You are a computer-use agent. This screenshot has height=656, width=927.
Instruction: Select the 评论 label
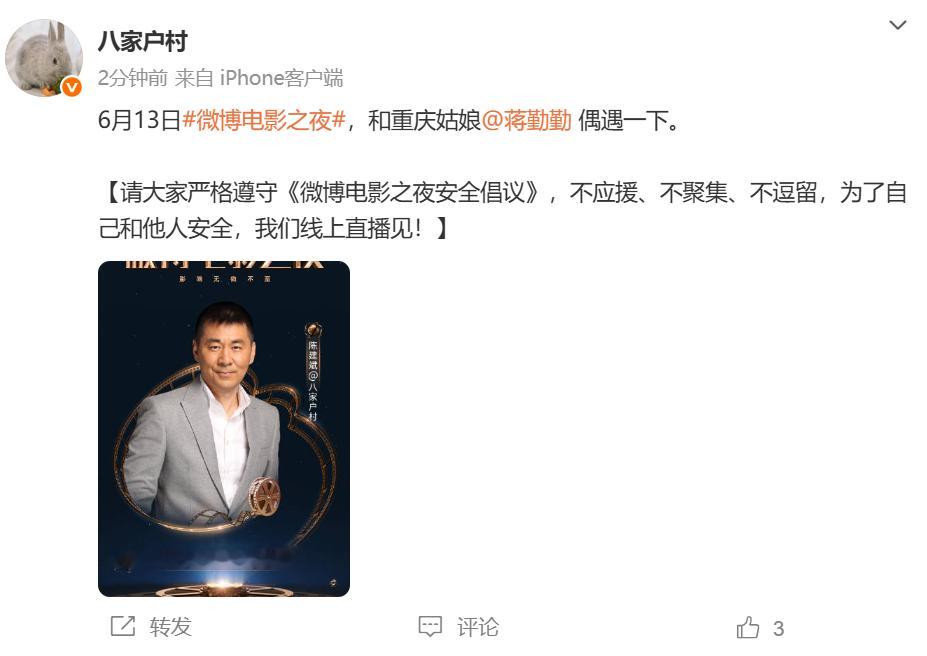[x=478, y=627]
